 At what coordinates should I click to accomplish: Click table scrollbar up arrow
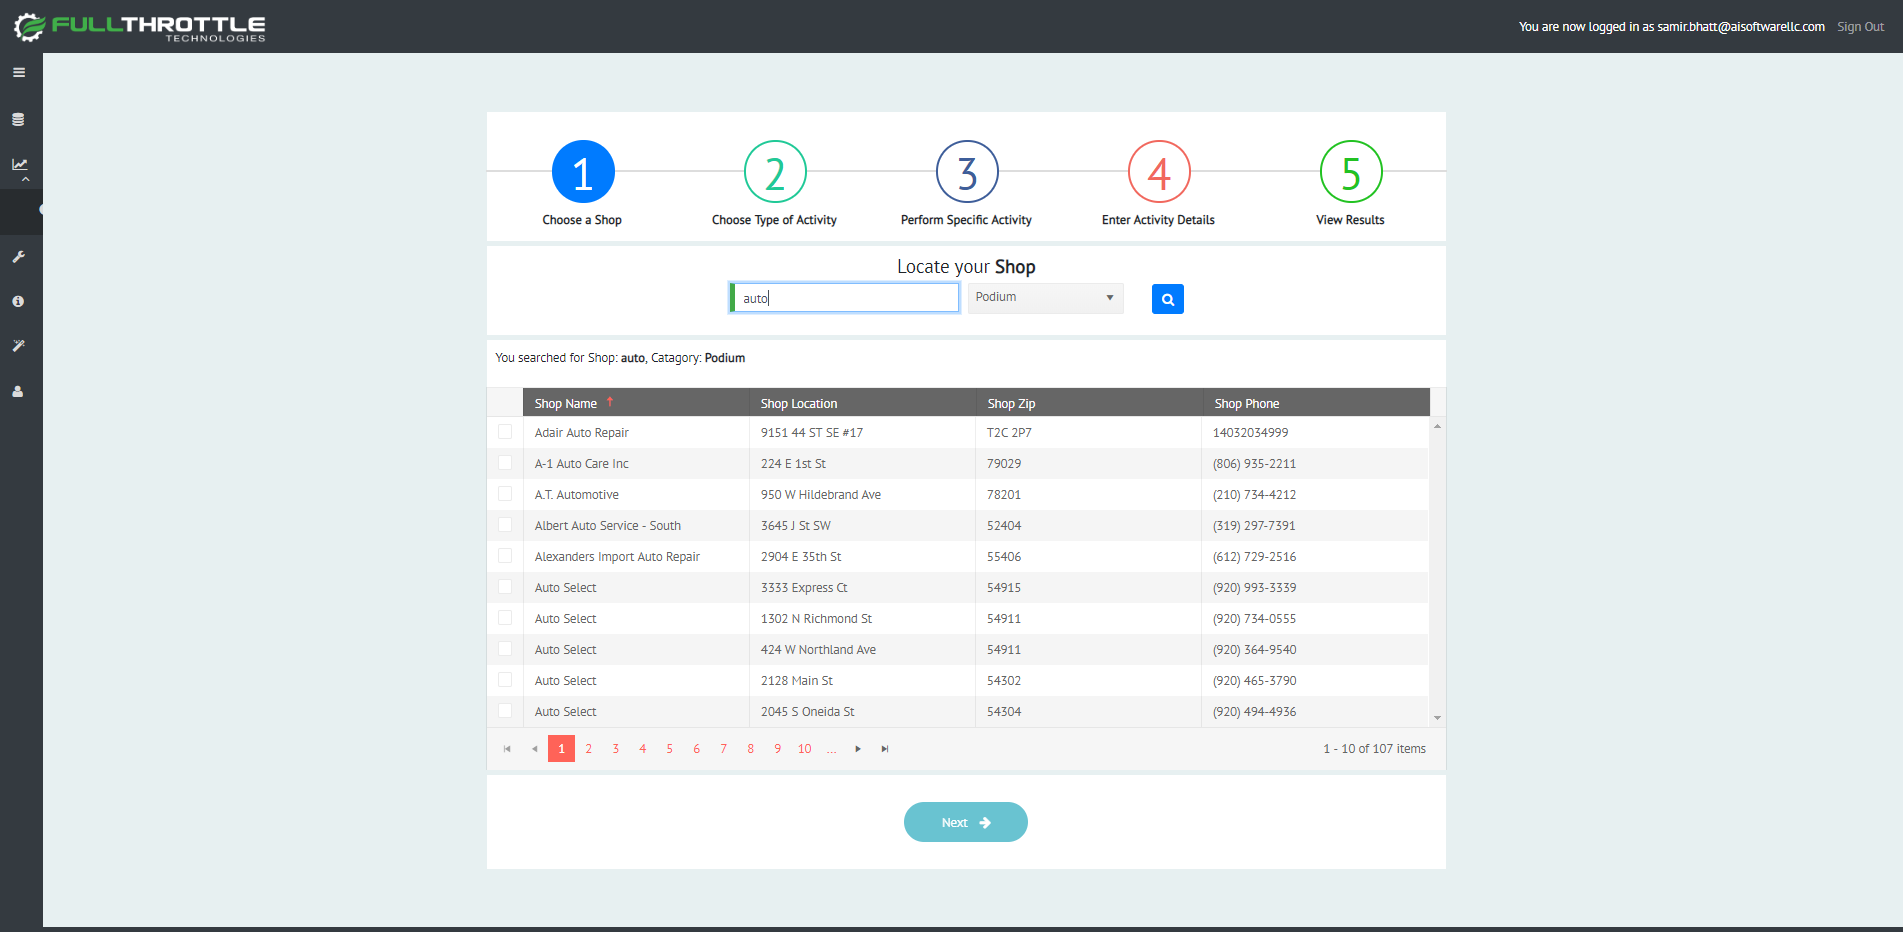click(1437, 426)
